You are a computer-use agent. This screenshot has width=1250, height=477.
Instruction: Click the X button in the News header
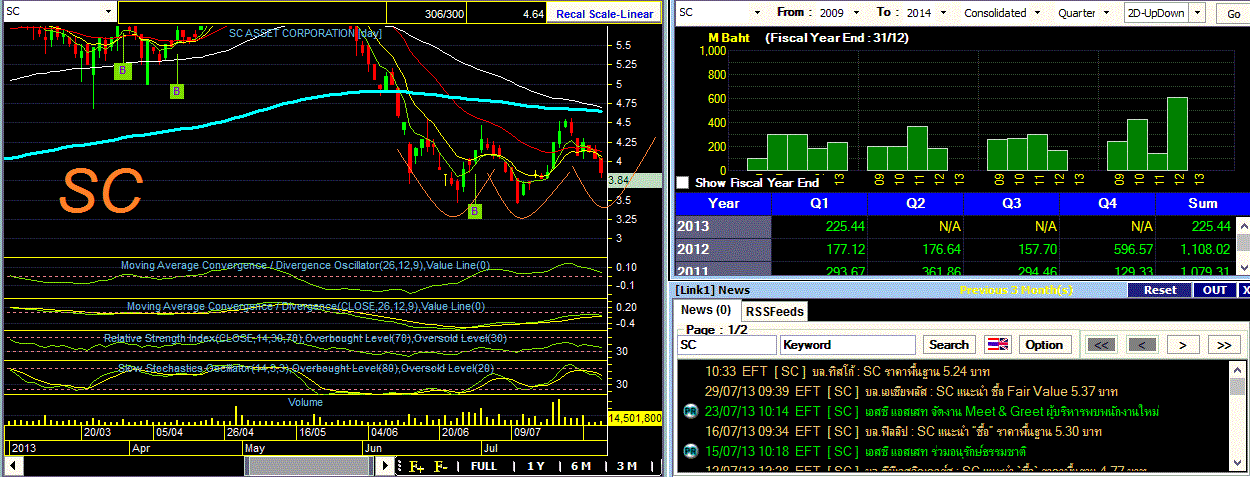tap(1244, 290)
